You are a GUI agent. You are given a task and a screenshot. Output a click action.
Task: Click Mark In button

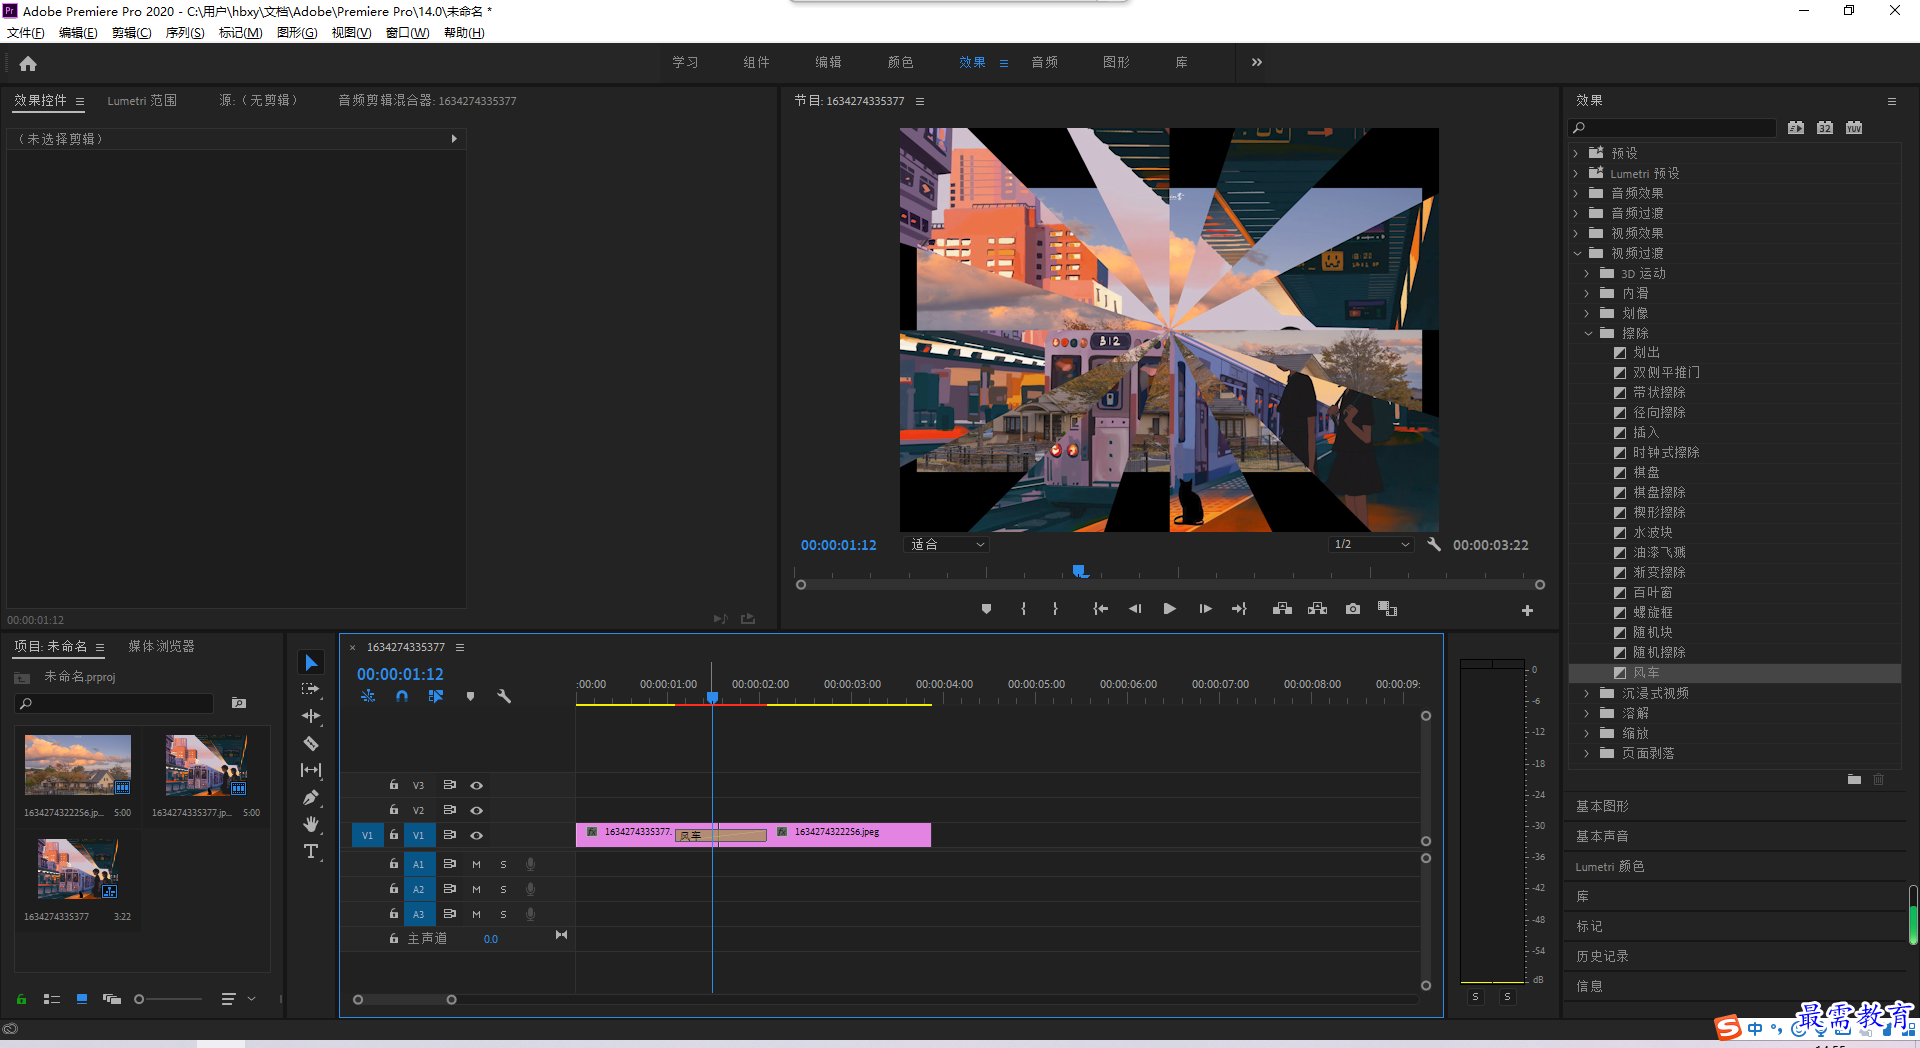[1023, 609]
